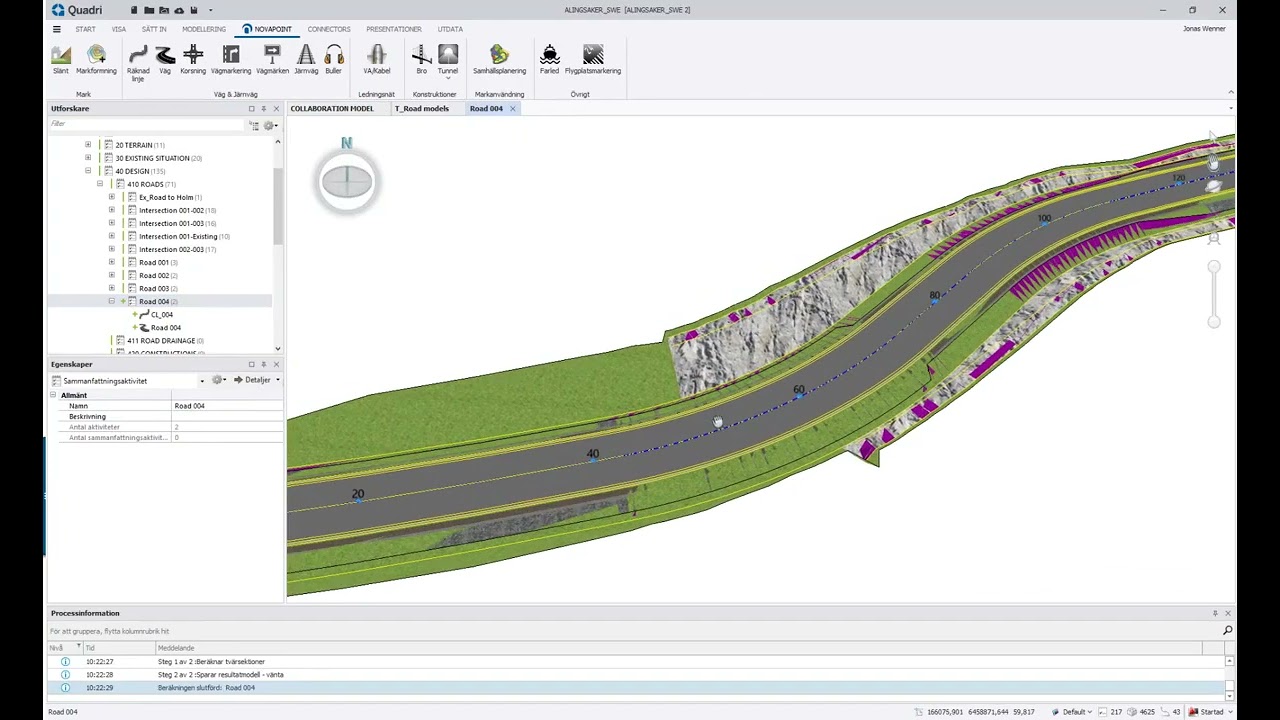This screenshot has width=1280, height=720.
Task: Switch to COLLABORATION MODEL view tab
Action: (332, 108)
